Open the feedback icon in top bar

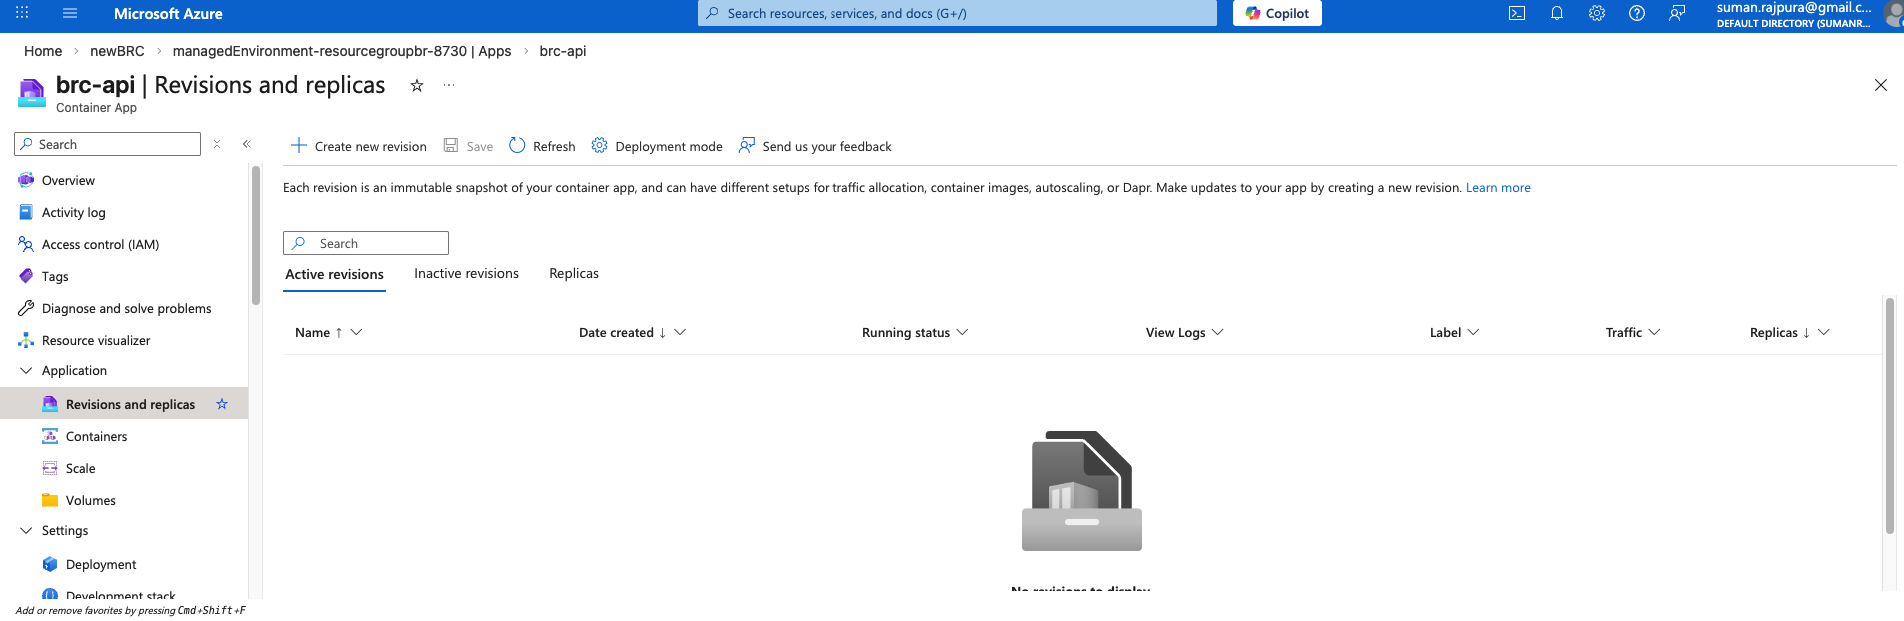(1677, 13)
